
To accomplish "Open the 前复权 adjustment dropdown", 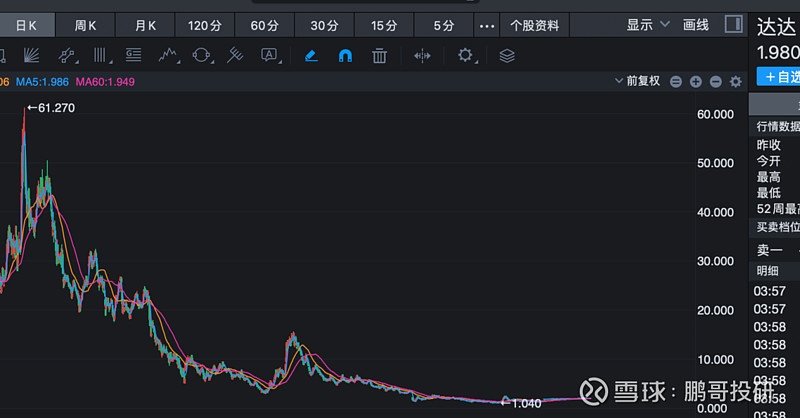I will [638, 81].
